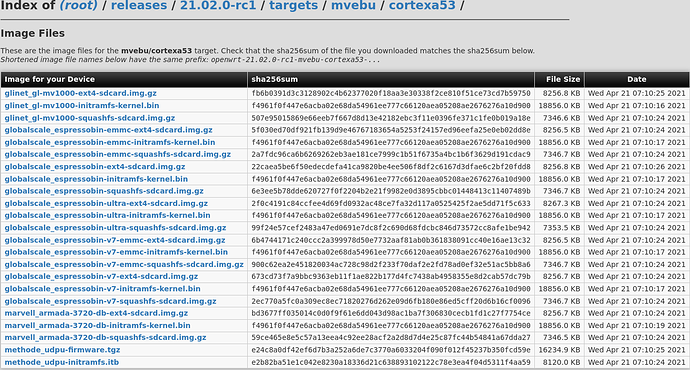Image resolution: width=690 pixels, height=370 pixels.
Task: Open the (root) breadcrumb link
Action: point(78,5)
